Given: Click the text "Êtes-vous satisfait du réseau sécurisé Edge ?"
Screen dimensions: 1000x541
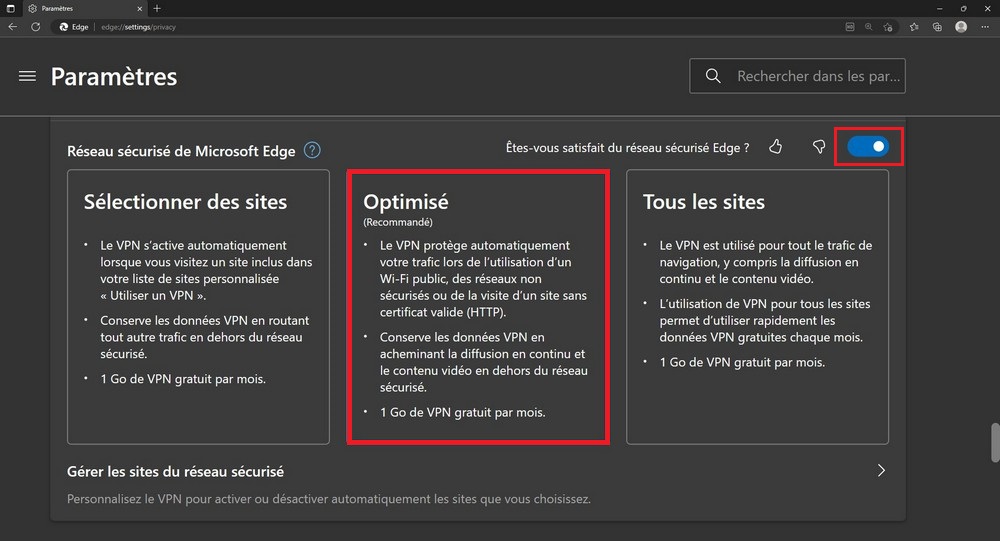Looking at the screenshot, I should click(628, 147).
